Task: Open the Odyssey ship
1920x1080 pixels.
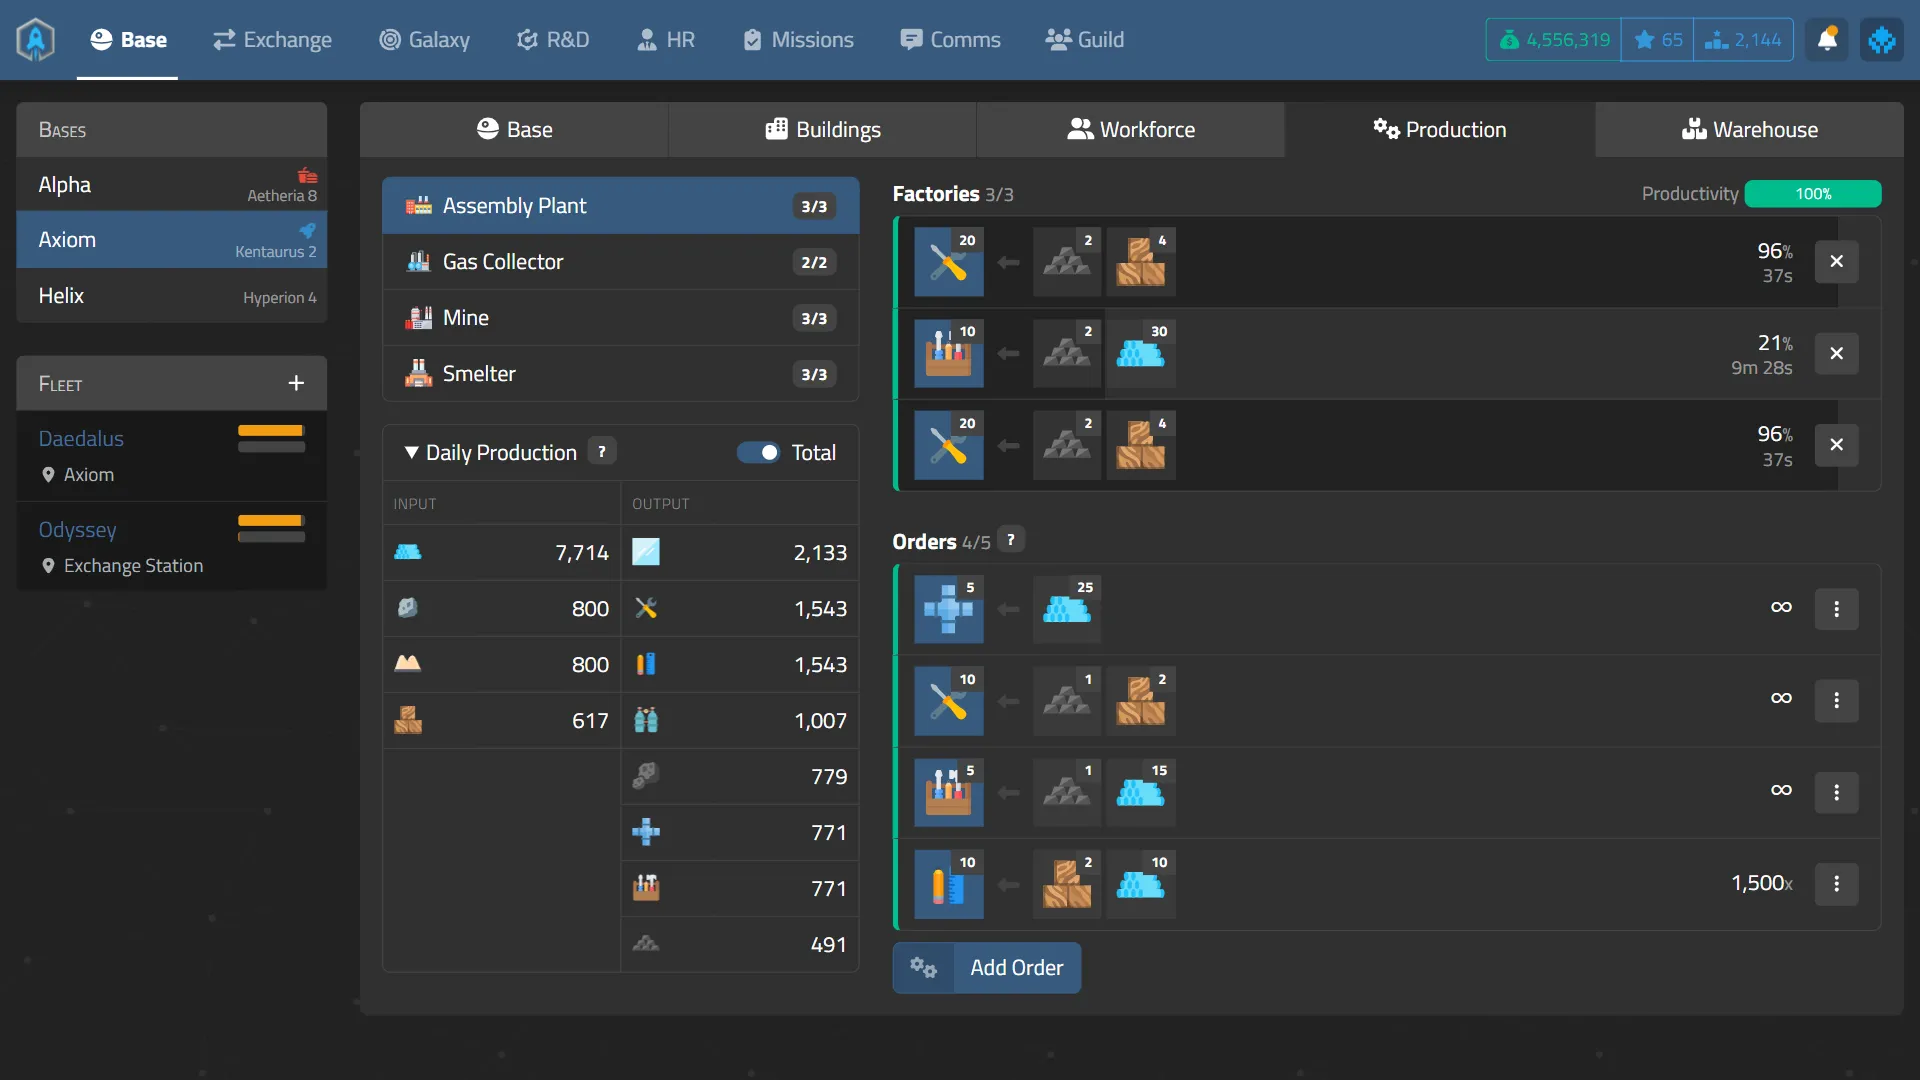Action: pyautogui.click(x=77, y=530)
